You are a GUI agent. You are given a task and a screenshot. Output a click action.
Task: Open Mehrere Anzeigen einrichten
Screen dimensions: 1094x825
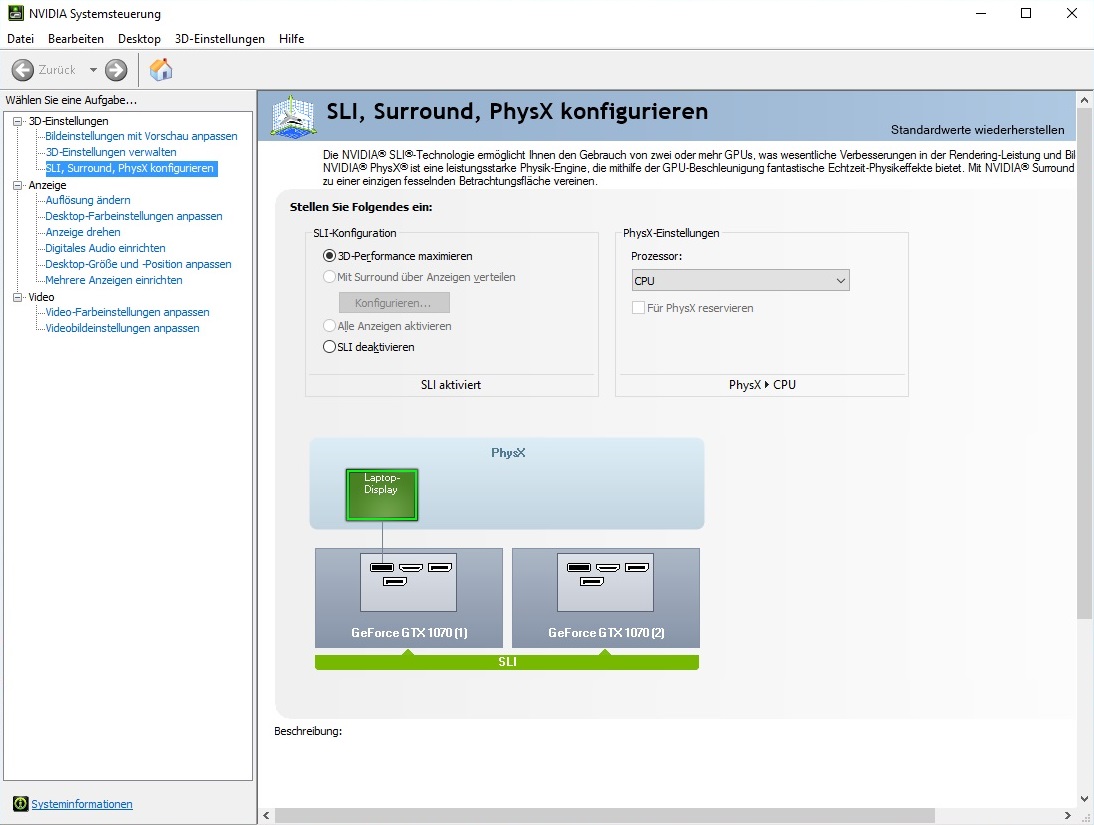(114, 281)
